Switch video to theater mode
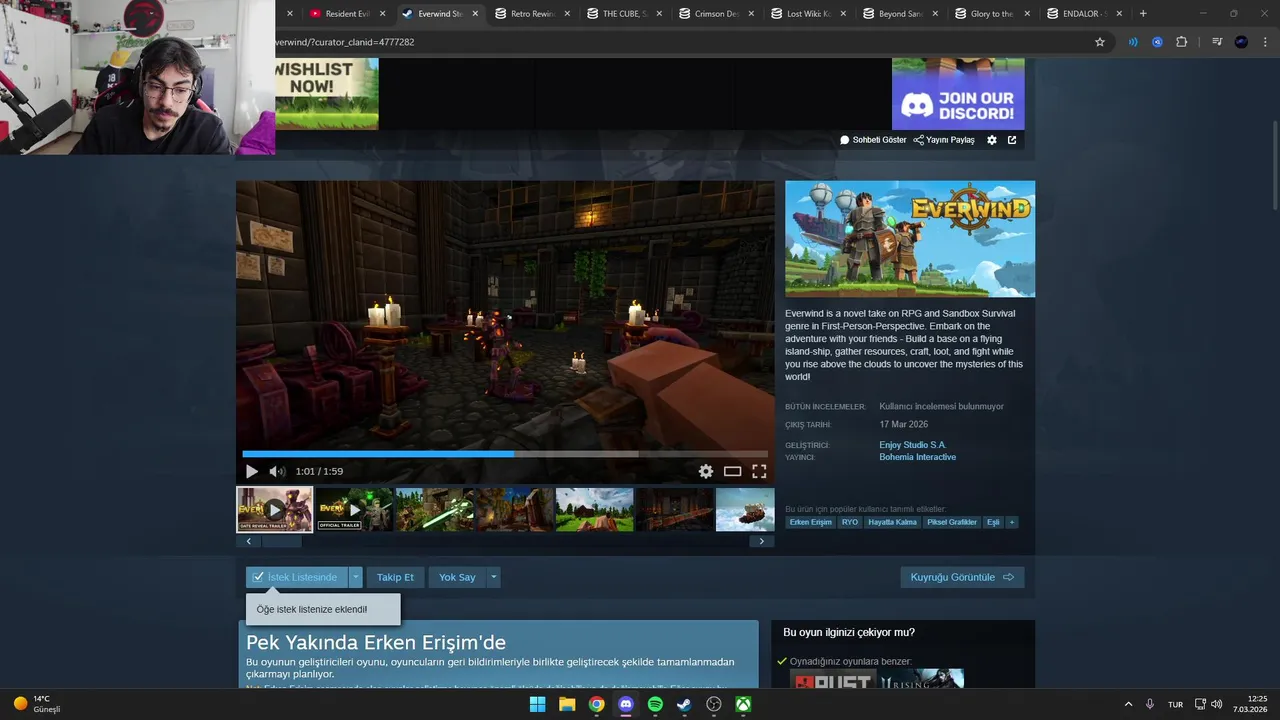 coord(733,471)
